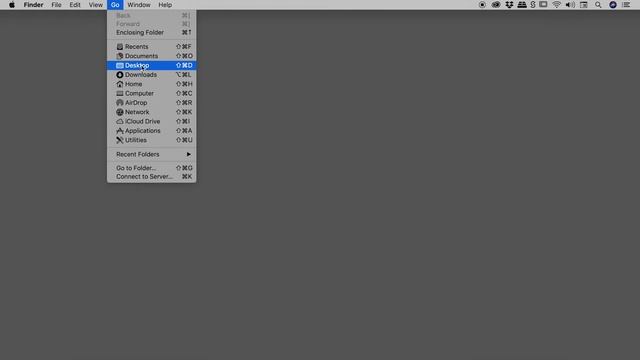
Task: Open the Wi-Fi status menu
Action: click(x=556, y=5)
